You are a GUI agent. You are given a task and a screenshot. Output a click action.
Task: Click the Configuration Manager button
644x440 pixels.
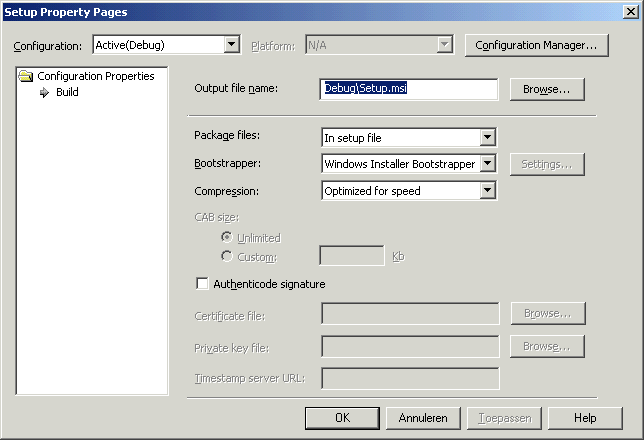[536, 45]
